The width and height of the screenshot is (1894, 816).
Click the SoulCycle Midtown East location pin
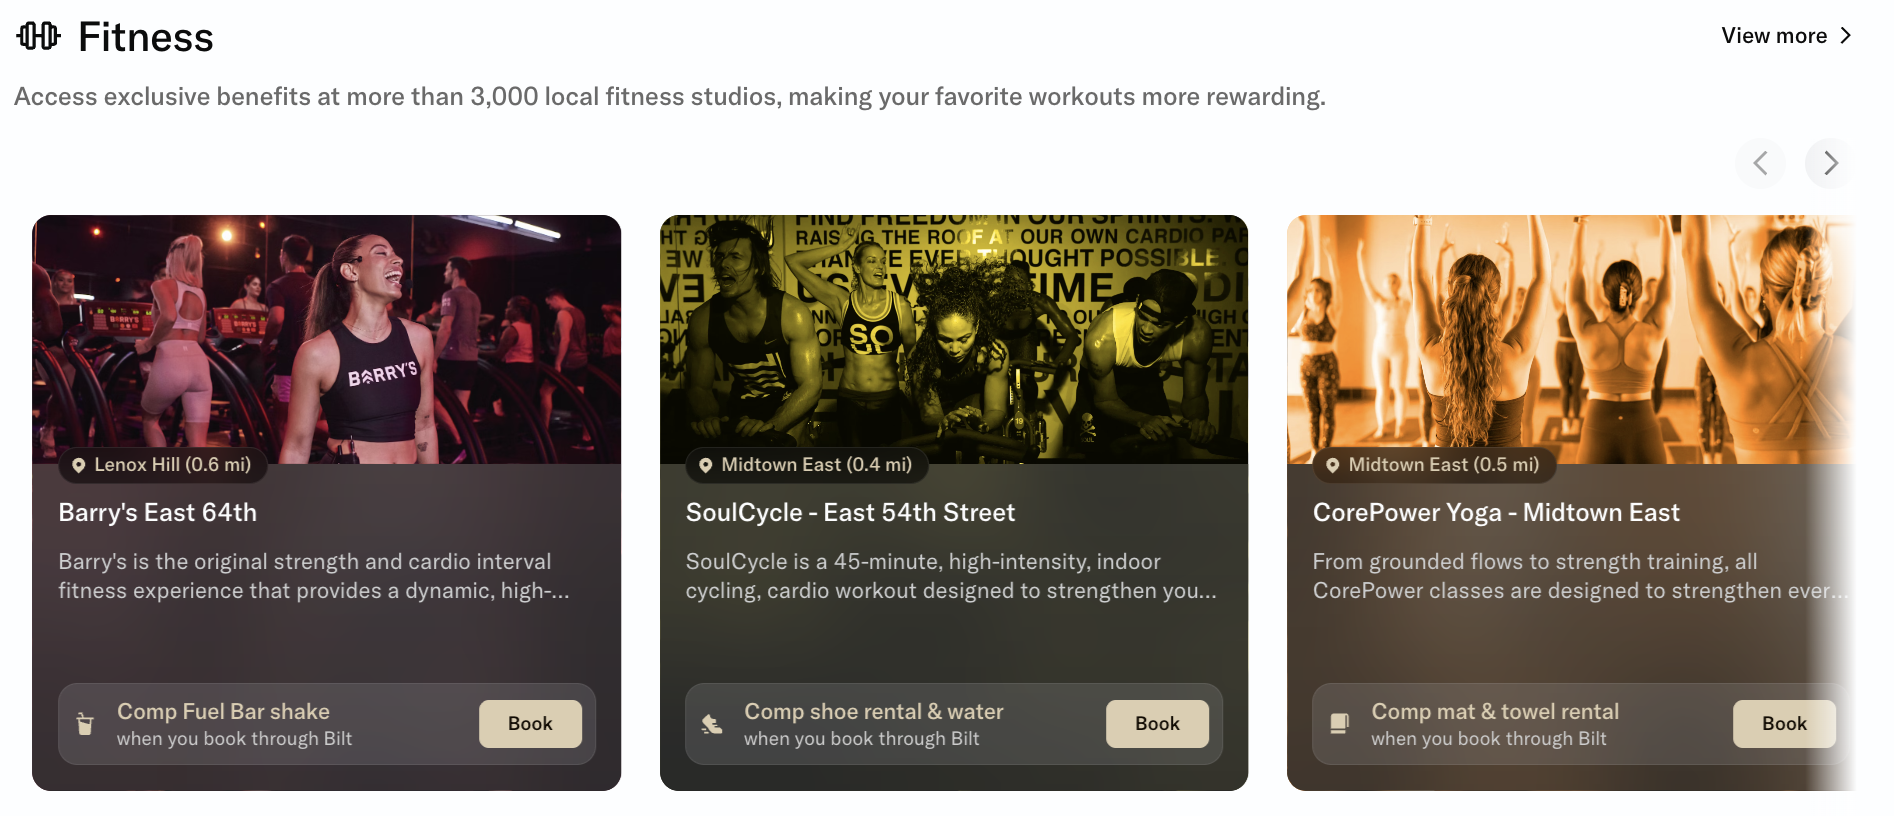[706, 465]
